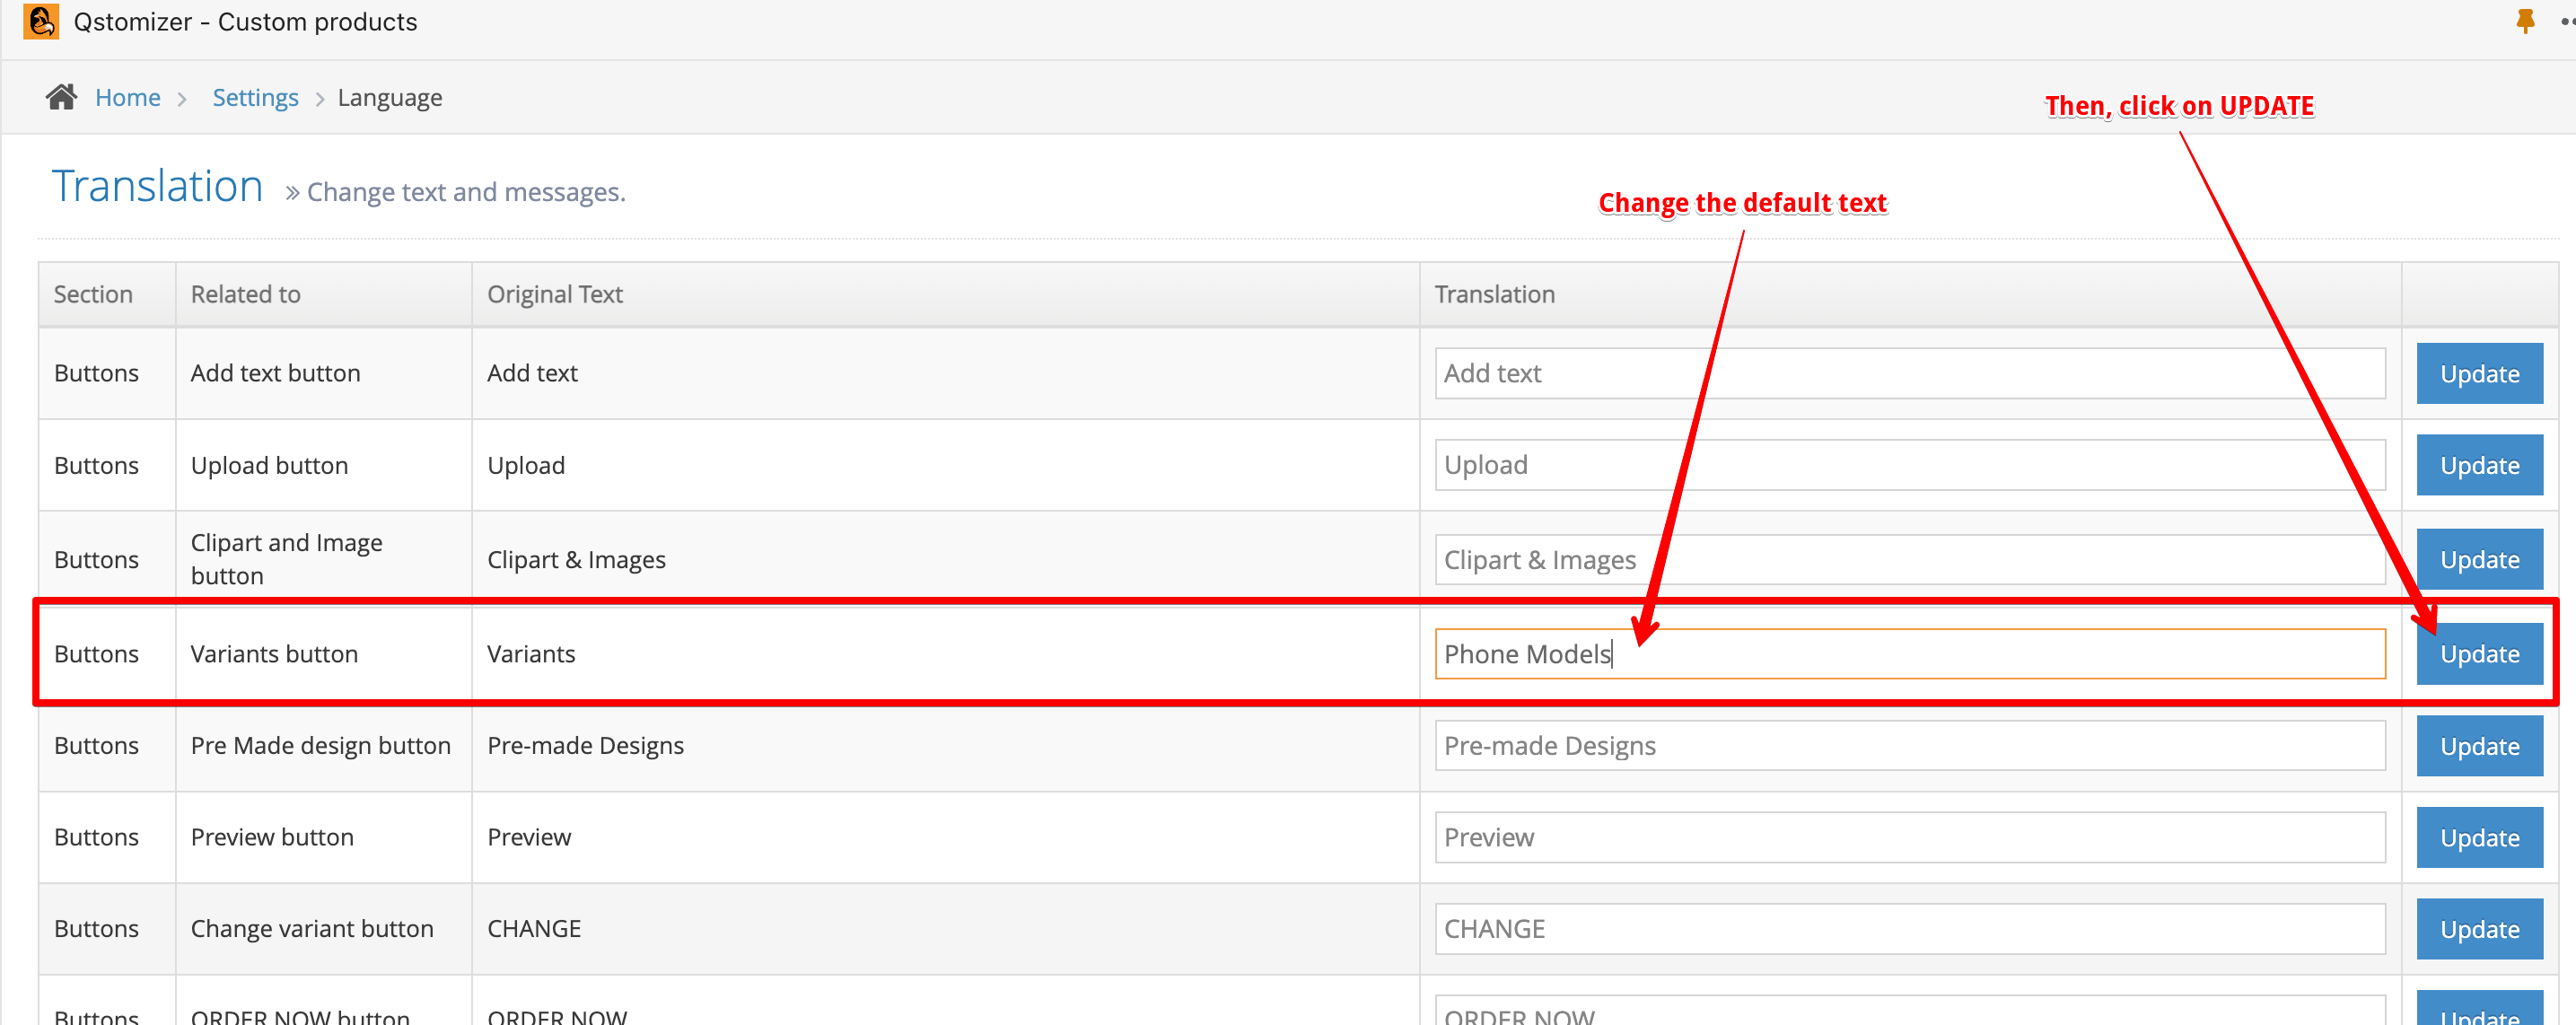Screen dimensions: 2576x1025
Task: Click Update for Upload button row
Action: [2479, 465]
